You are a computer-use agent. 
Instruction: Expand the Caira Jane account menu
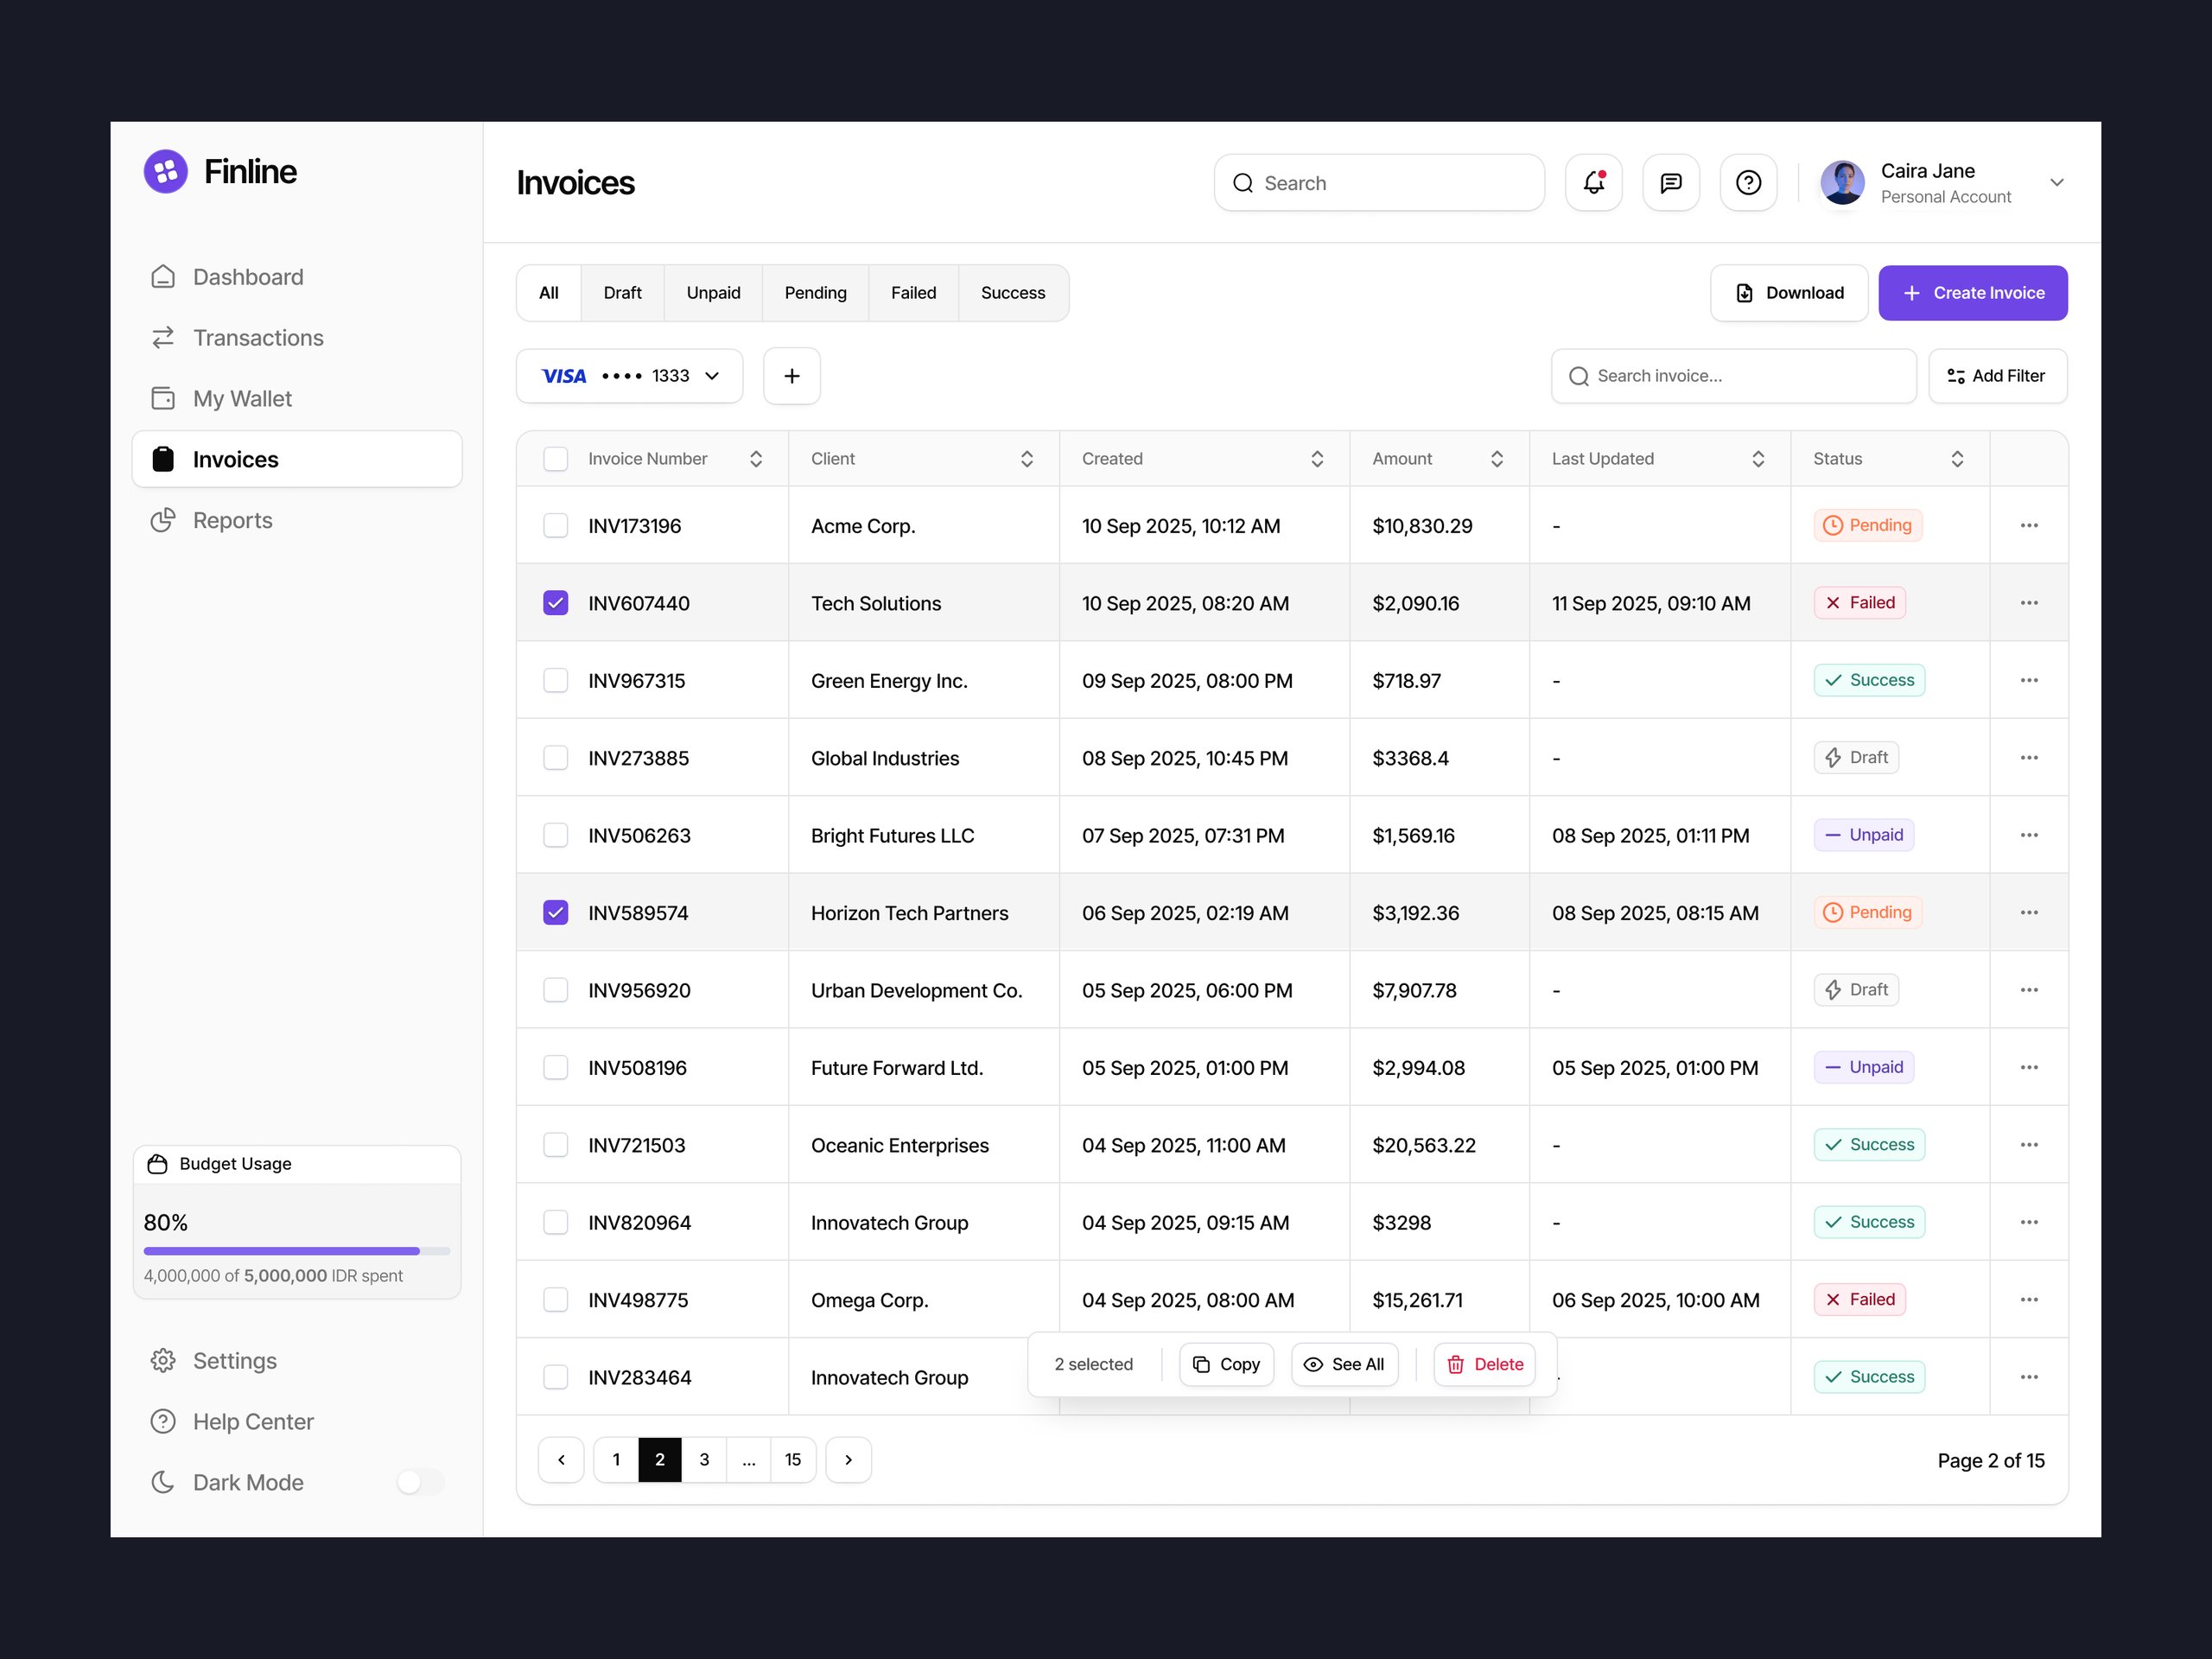tap(2056, 182)
